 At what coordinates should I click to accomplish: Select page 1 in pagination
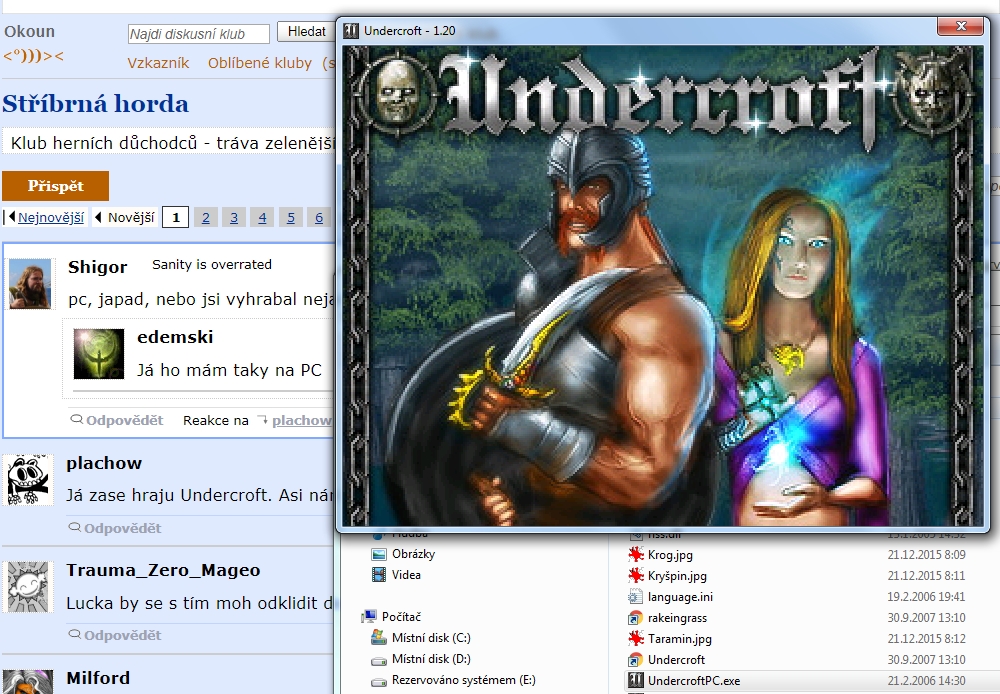[x=176, y=218]
